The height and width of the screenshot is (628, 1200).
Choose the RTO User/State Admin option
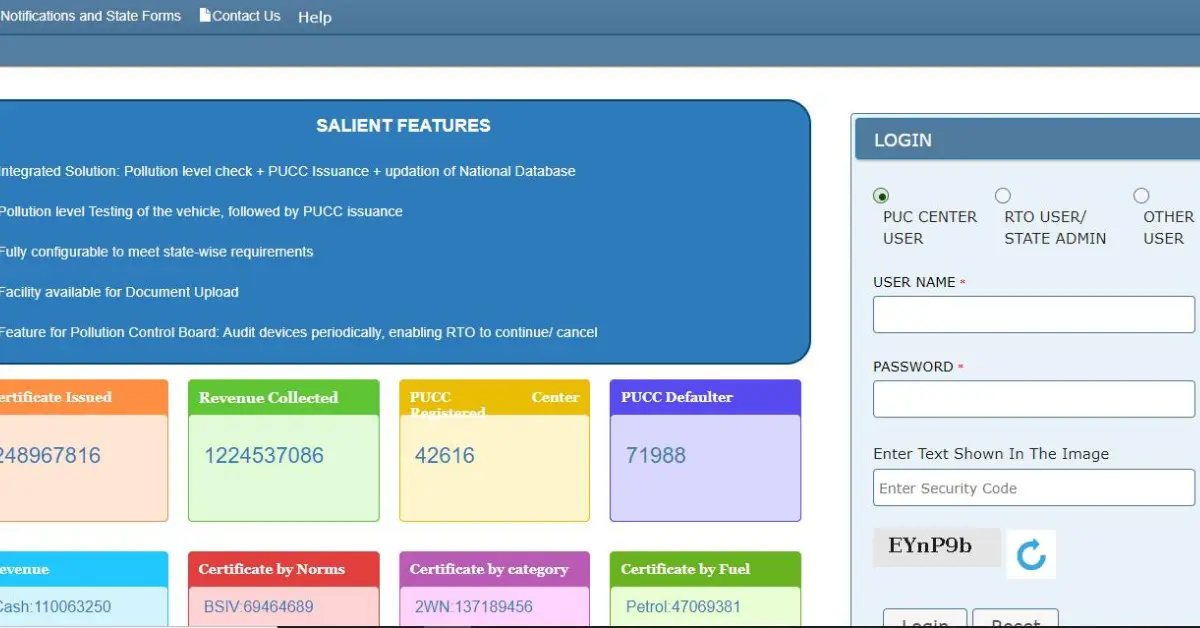1003,196
